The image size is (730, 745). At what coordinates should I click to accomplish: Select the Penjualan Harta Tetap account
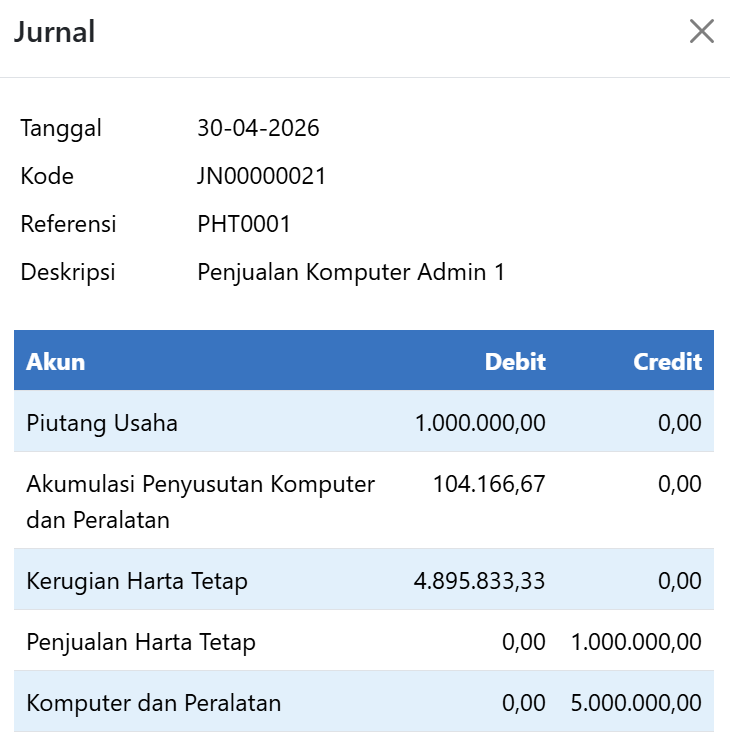(141, 643)
